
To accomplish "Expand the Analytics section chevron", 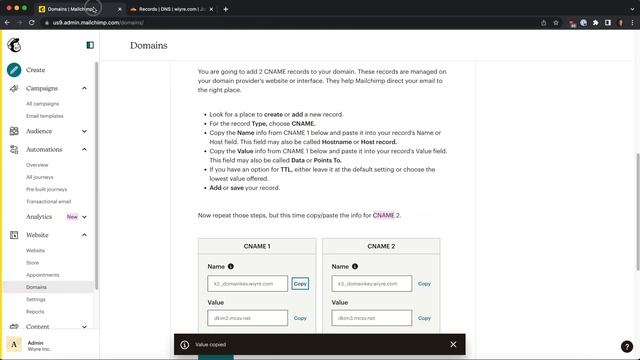I will (84, 217).
